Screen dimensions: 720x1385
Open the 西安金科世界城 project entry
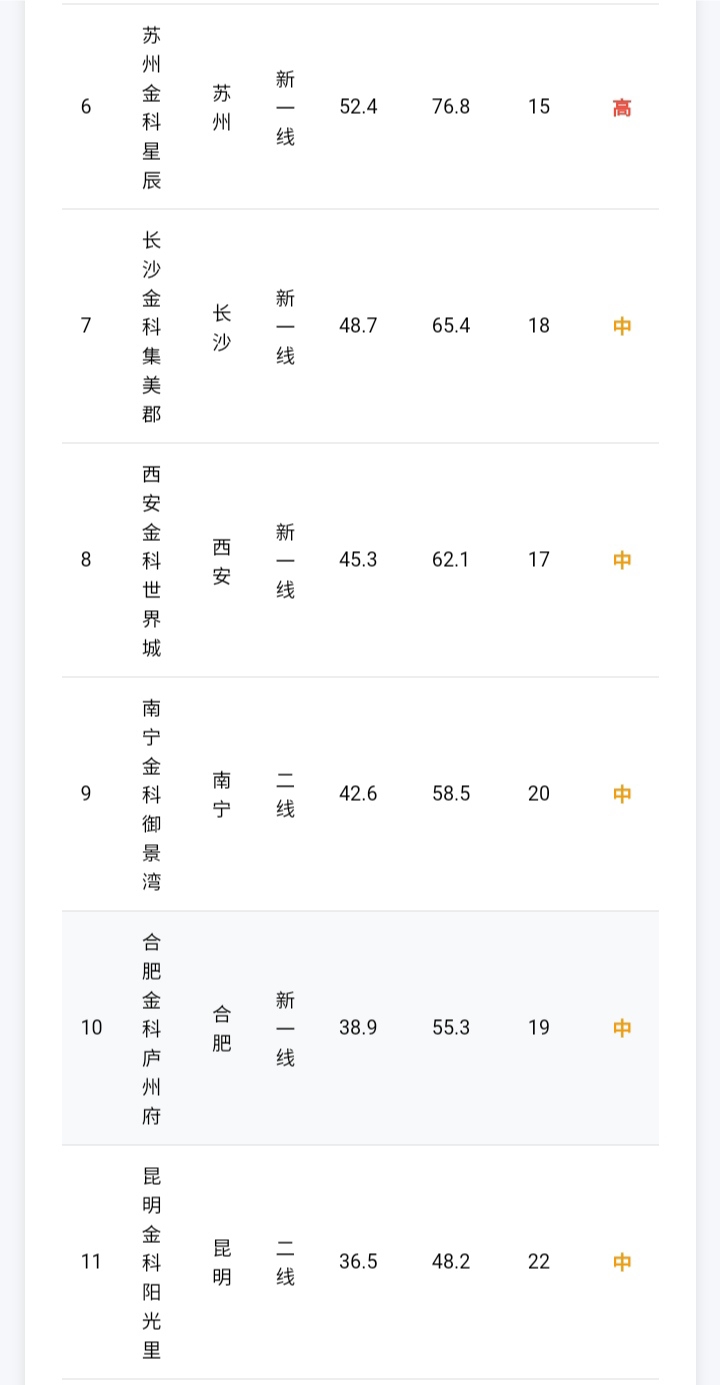point(151,560)
